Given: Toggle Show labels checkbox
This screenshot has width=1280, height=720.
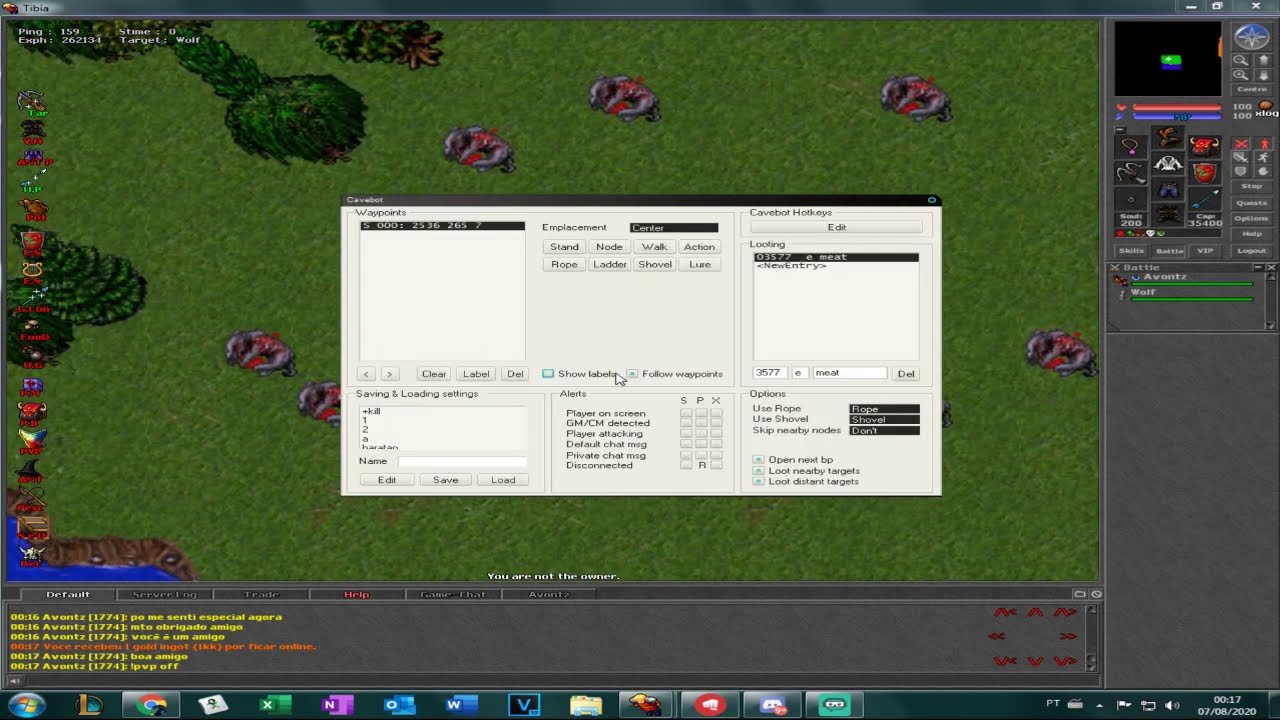Looking at the screenshot, I should click(548, 374).
